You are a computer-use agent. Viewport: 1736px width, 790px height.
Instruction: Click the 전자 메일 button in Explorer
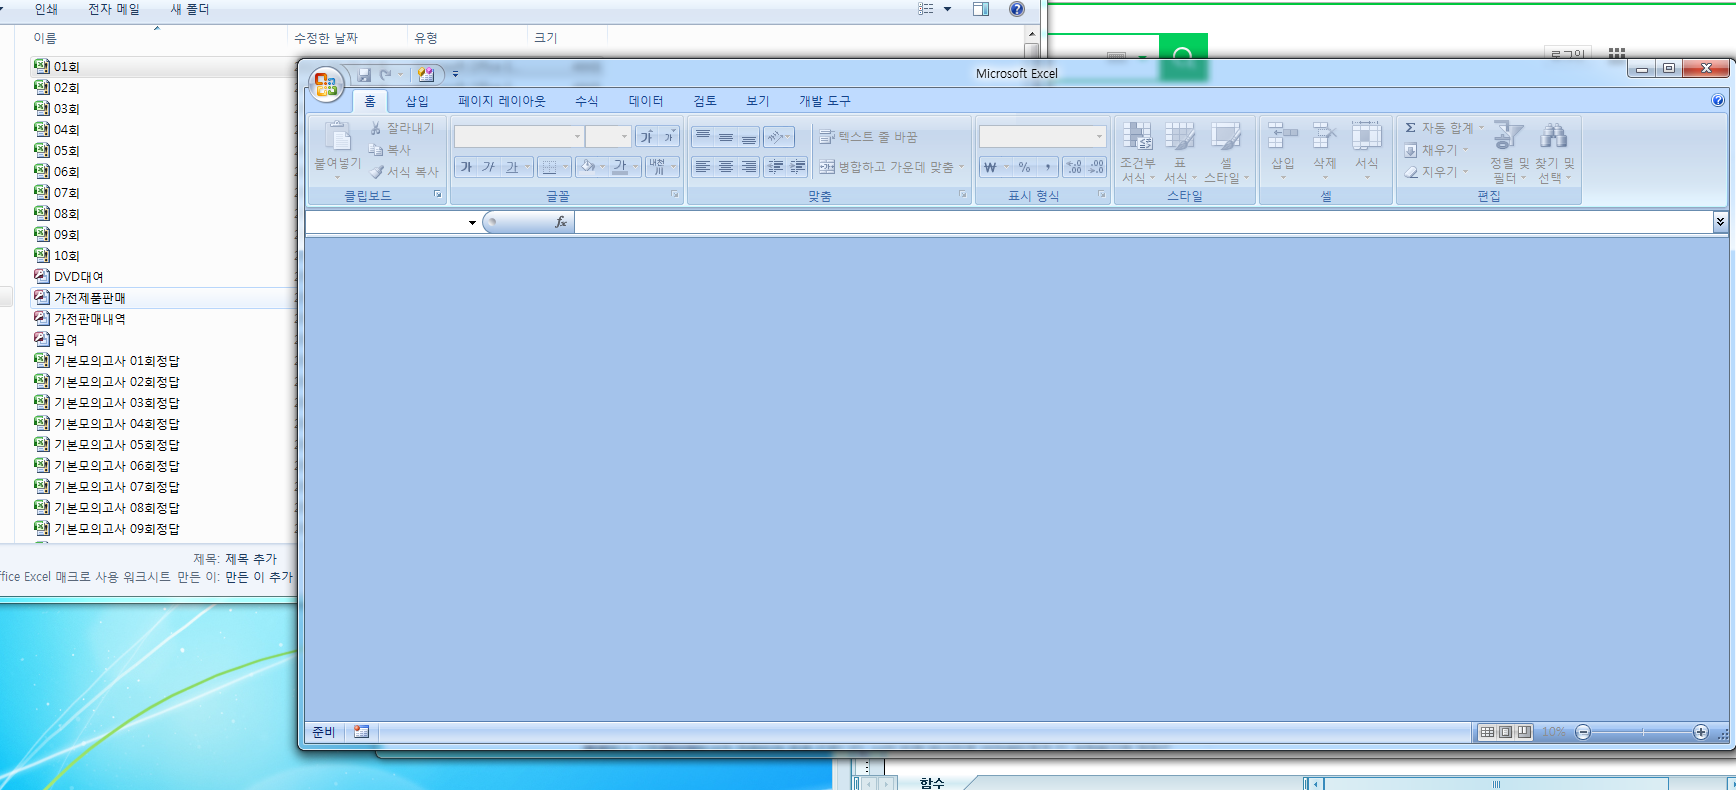click(114, 9)
